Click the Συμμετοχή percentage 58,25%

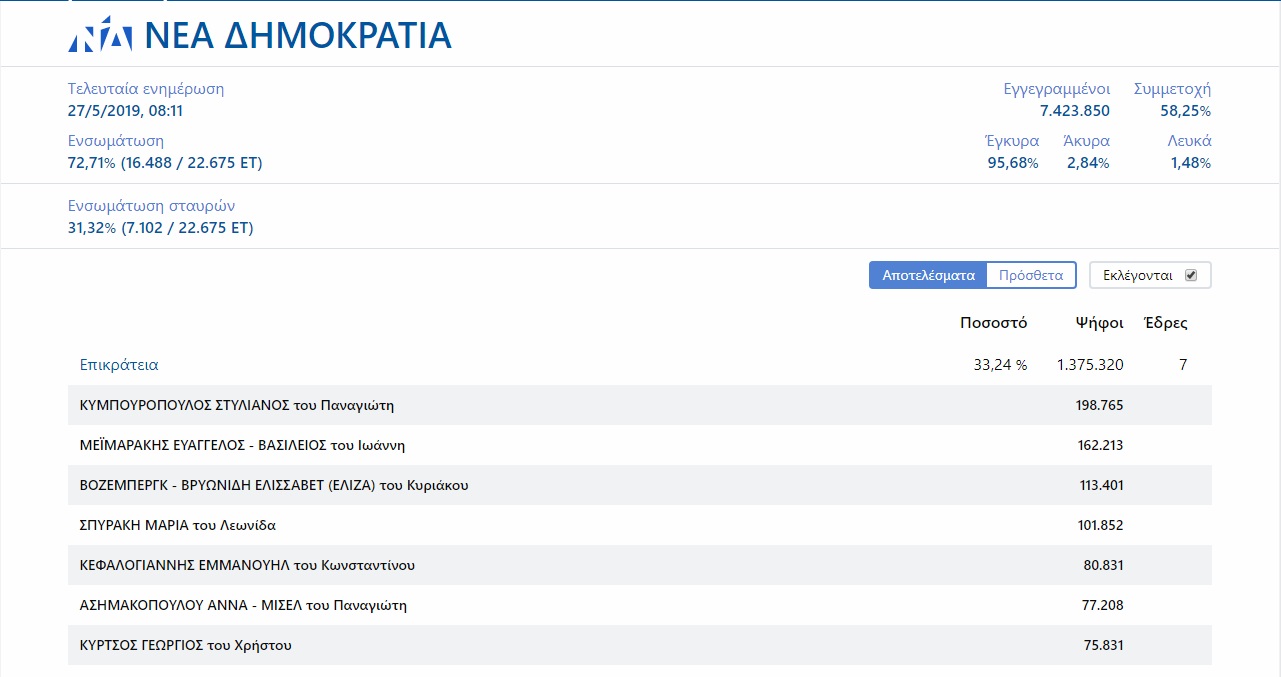tap(1185, 111)
